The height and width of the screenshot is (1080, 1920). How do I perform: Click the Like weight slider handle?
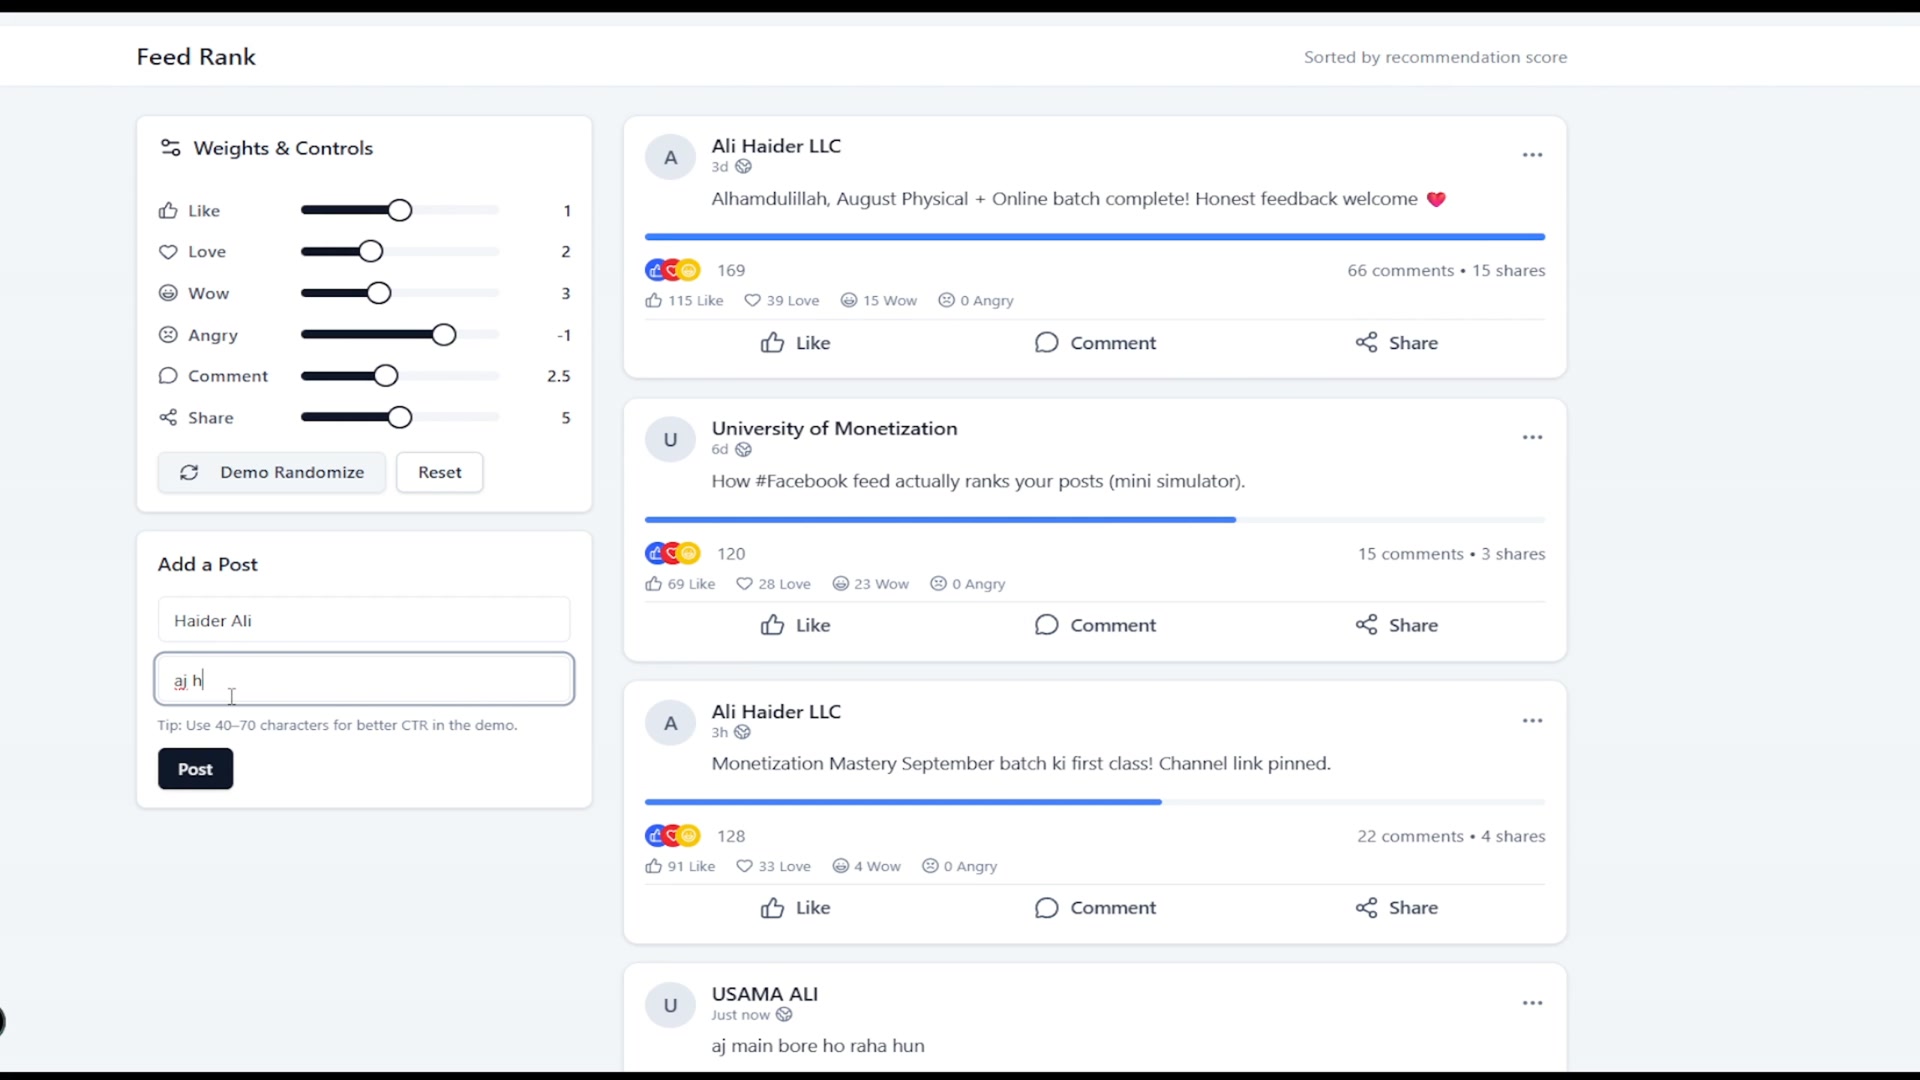click(400, 210)
